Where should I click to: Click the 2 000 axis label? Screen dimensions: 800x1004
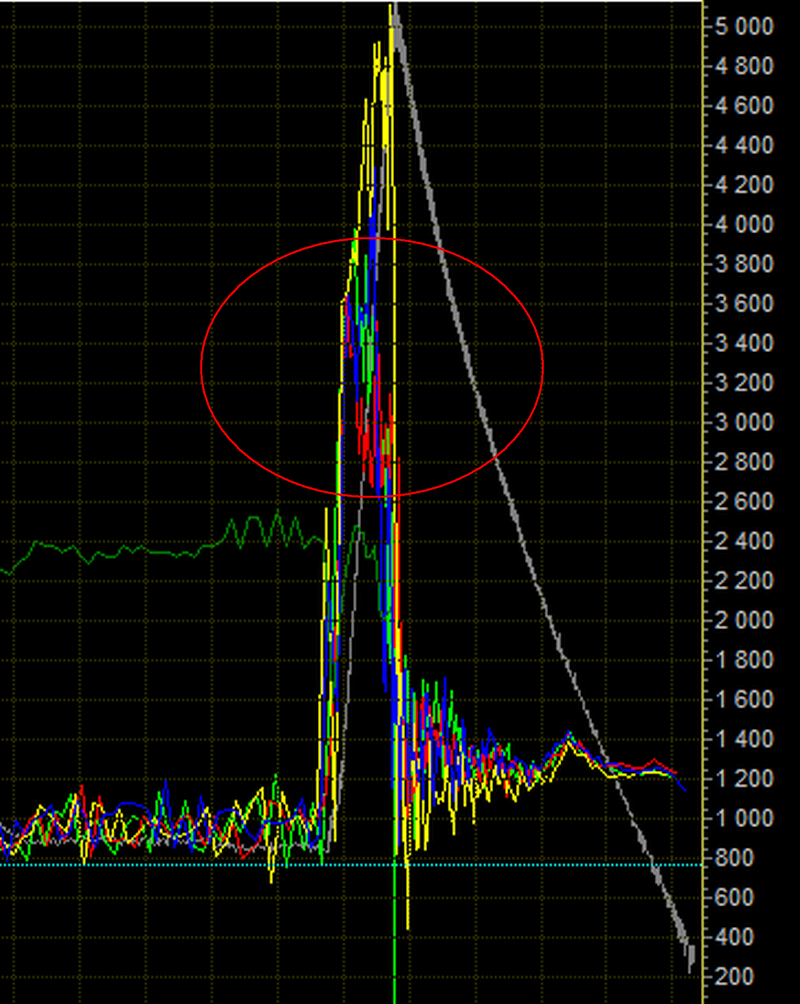[x=746, y=621]
